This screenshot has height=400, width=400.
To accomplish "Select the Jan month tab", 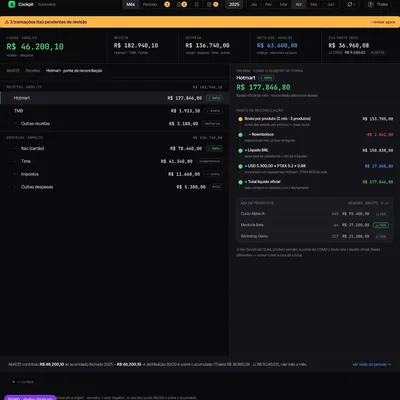I will pos(254,4).
